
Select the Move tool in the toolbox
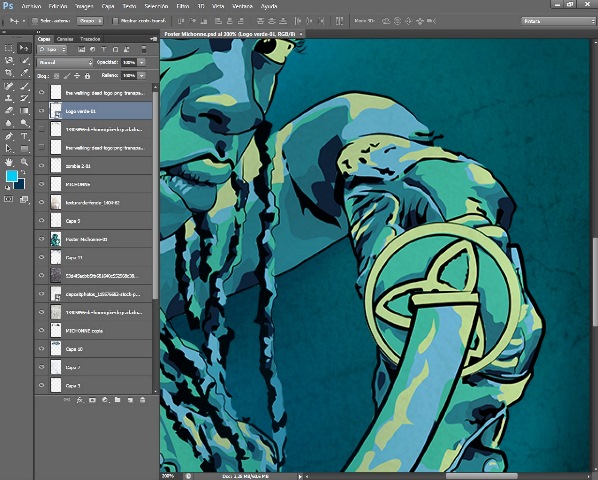(x=24, y=48)
